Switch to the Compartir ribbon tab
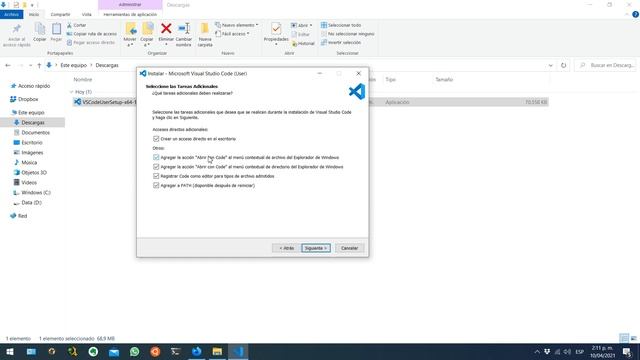The height and width of the screenshot is (360, 640). click(x=60, y=14)
